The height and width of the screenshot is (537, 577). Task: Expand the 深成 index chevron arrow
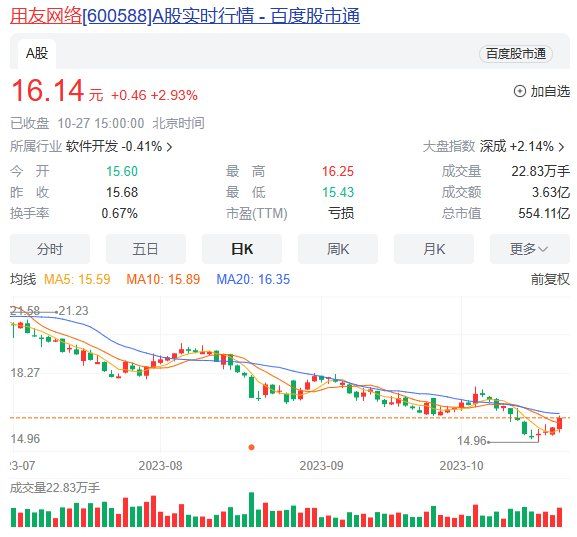coord(562,147)
